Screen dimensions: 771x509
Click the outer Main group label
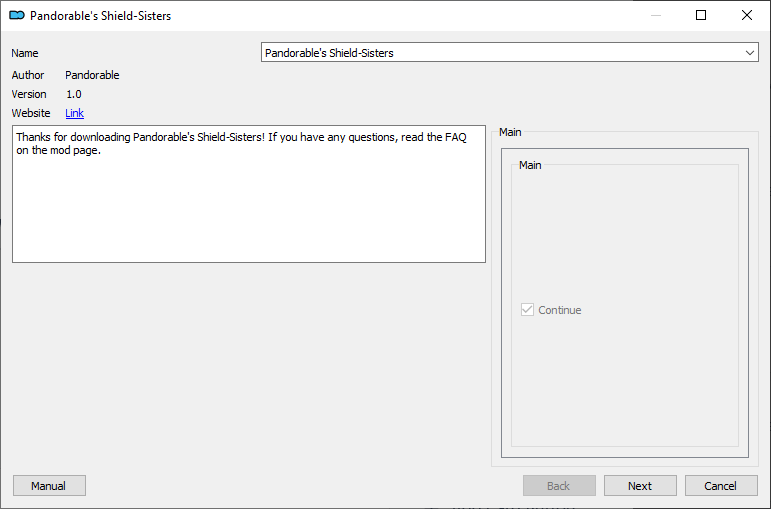(510, 132)
